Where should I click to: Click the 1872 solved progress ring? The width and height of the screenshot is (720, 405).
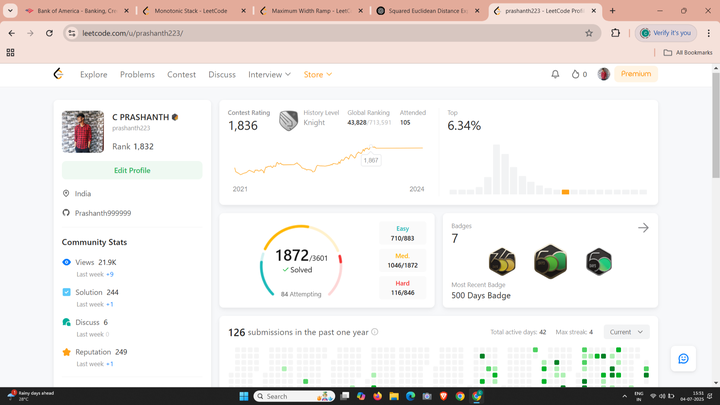point(301,261)
